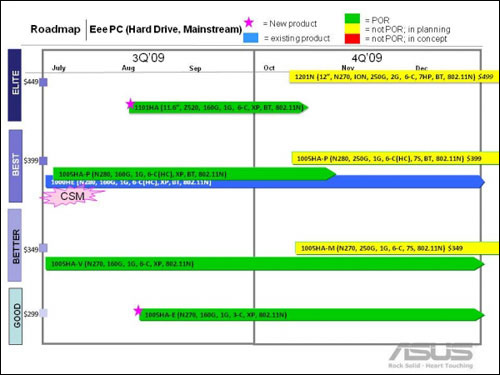Click the July month label
500x375 pixels.
click(59, 68)
